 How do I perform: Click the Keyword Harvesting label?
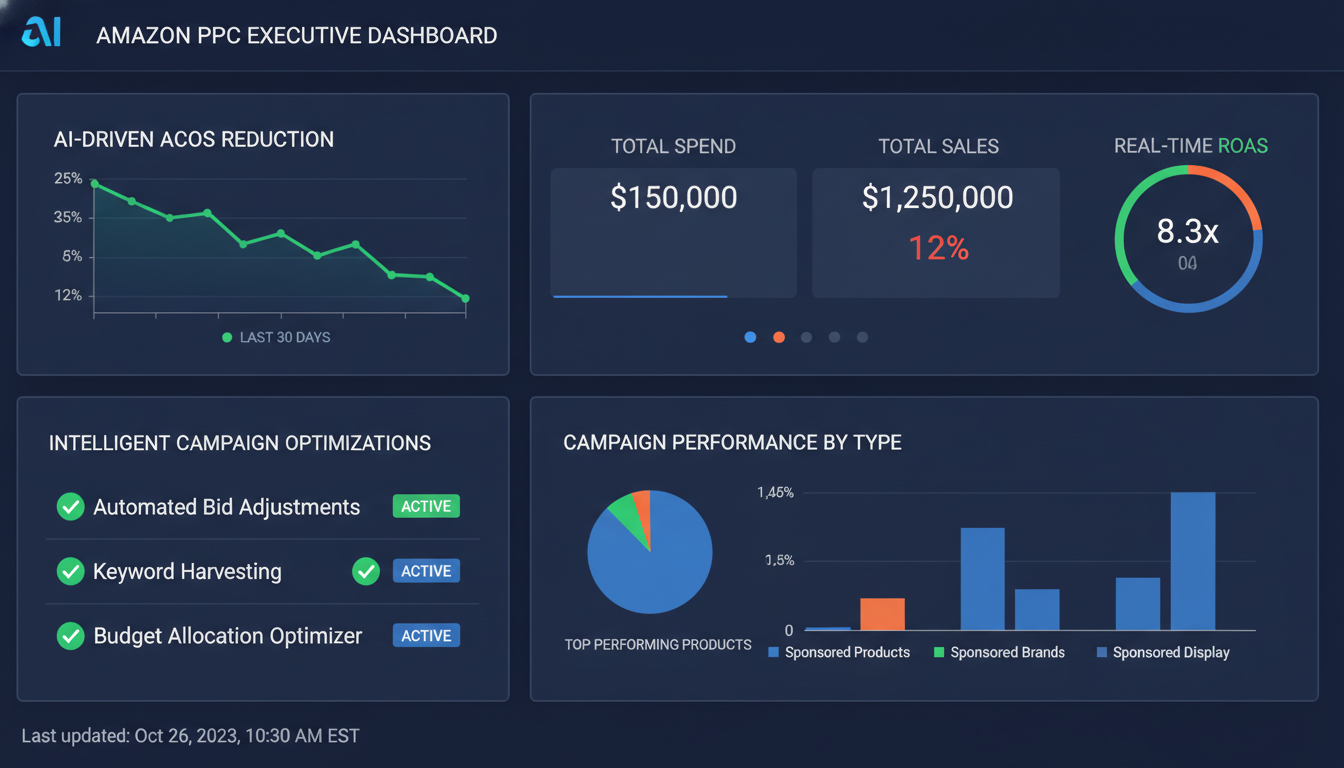pyautogui.click(x=187, y=571)
